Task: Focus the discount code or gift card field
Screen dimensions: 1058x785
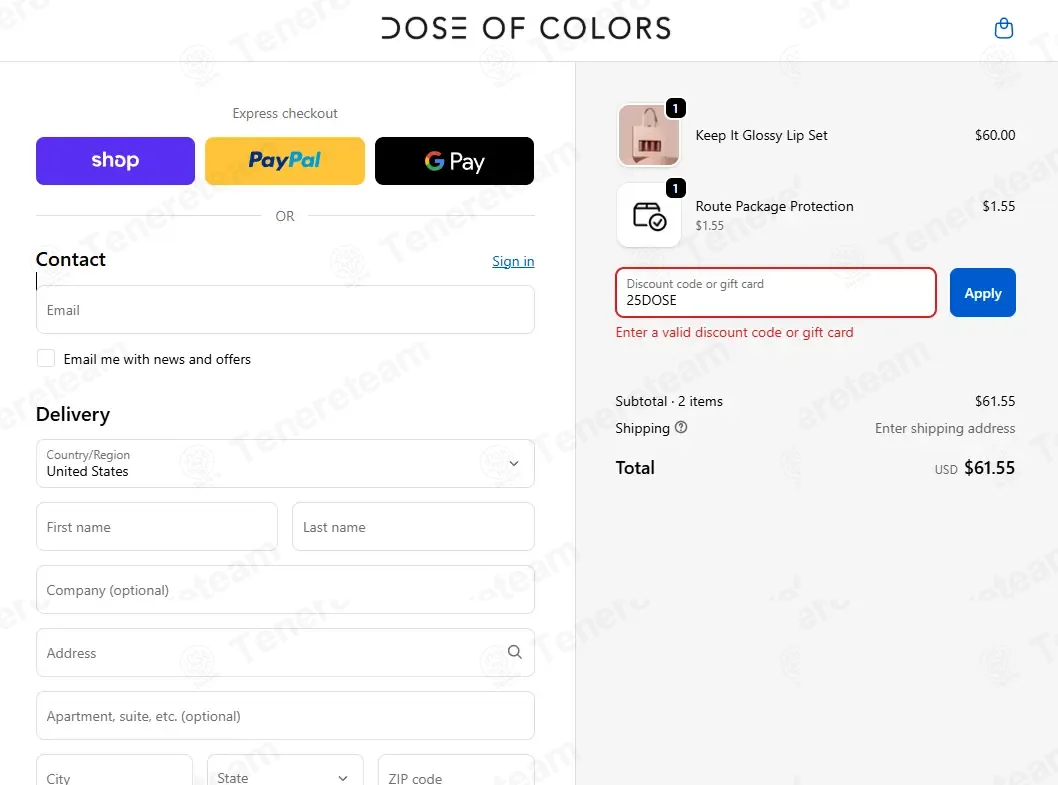Action: pos(776,293)
